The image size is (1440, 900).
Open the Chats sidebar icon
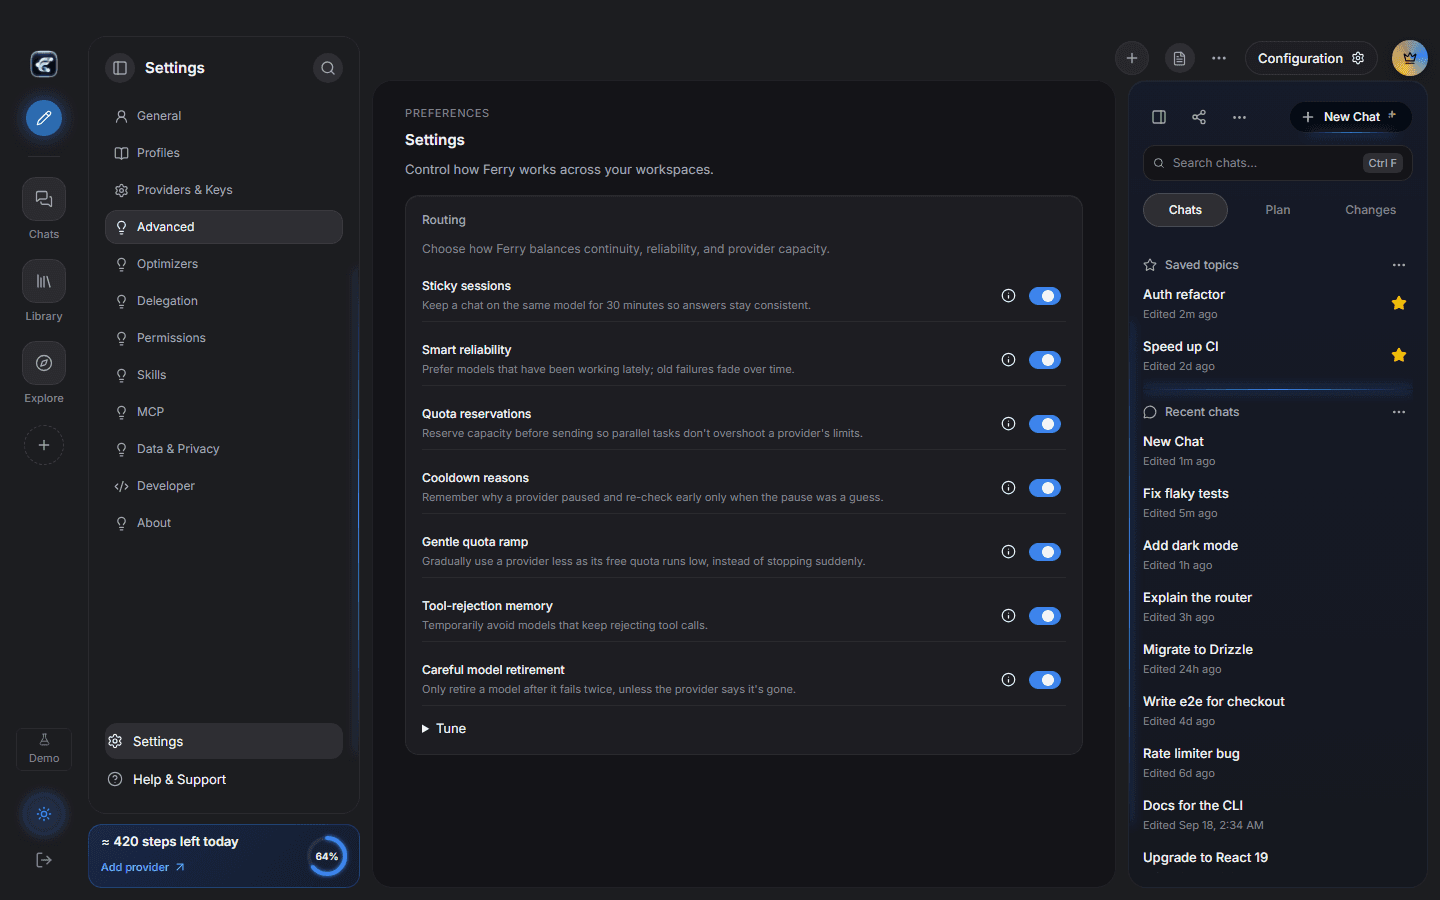click(44, 199)
